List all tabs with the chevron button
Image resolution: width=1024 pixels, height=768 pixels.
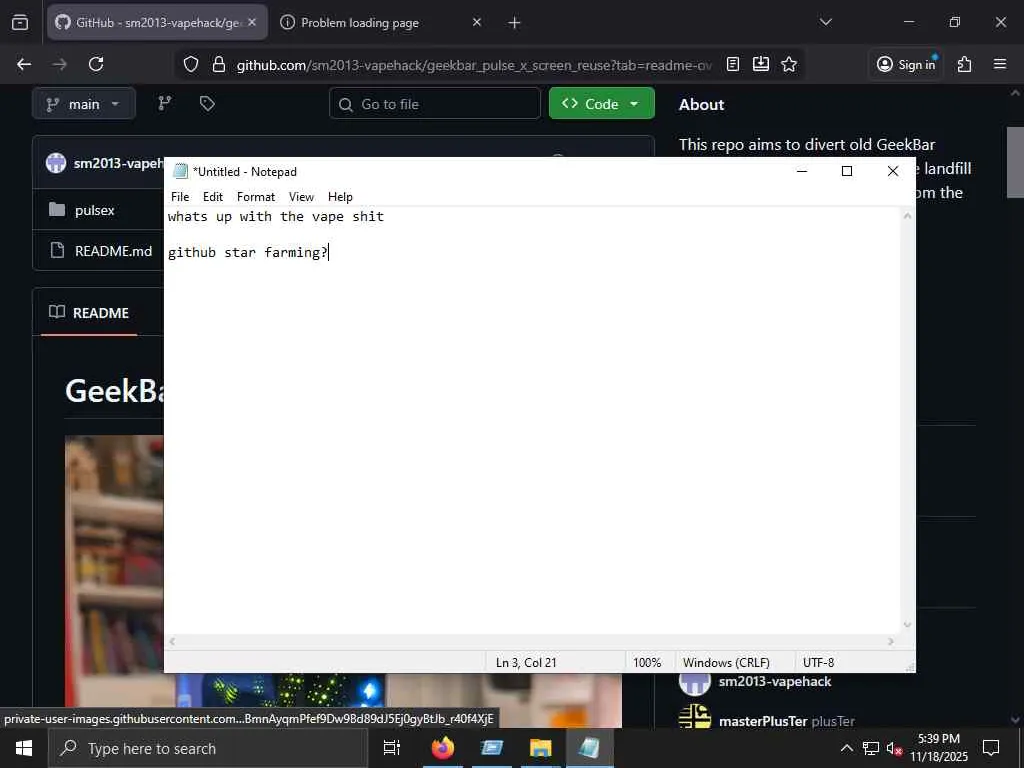pos(825,22)
